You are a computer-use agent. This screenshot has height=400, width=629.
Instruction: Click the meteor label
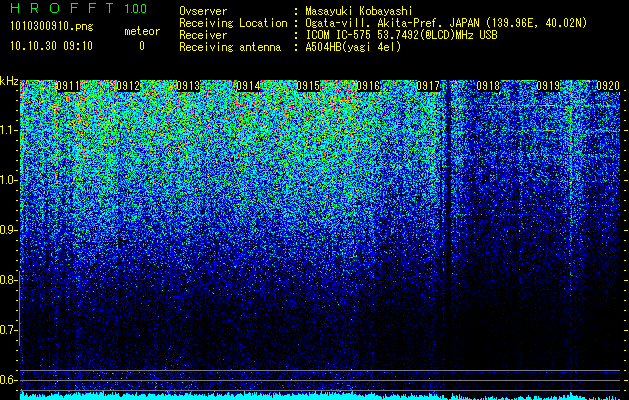coord(142,31)
